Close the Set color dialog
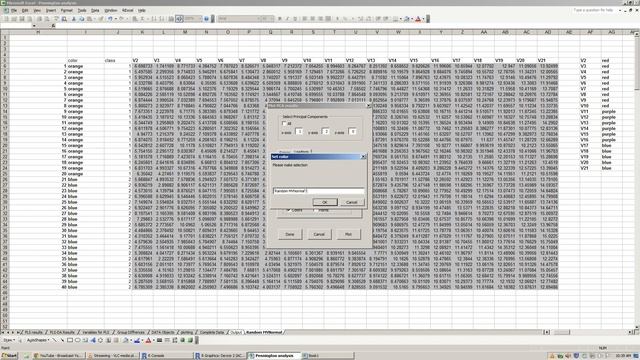640x360 pixels. point(363,157)
